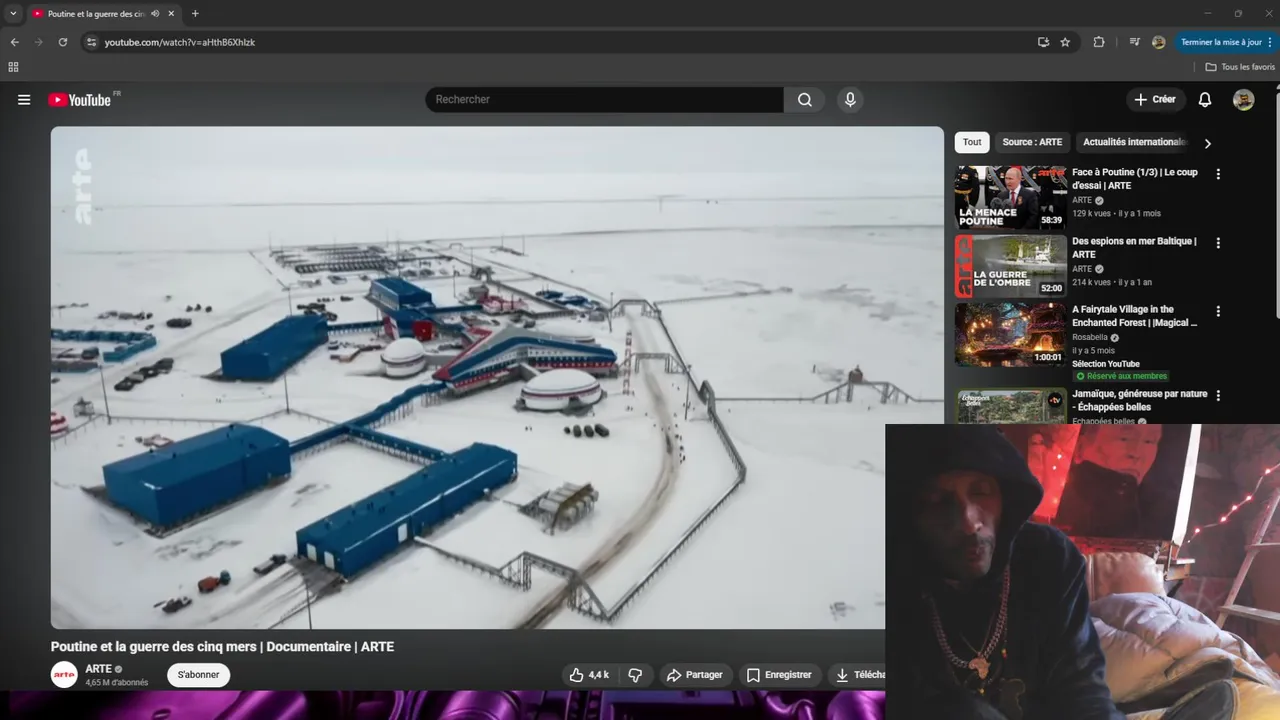This screenshot has height=720, width=1280.
Task: Click the browser address bar URL
Action: tap(180, 42)
